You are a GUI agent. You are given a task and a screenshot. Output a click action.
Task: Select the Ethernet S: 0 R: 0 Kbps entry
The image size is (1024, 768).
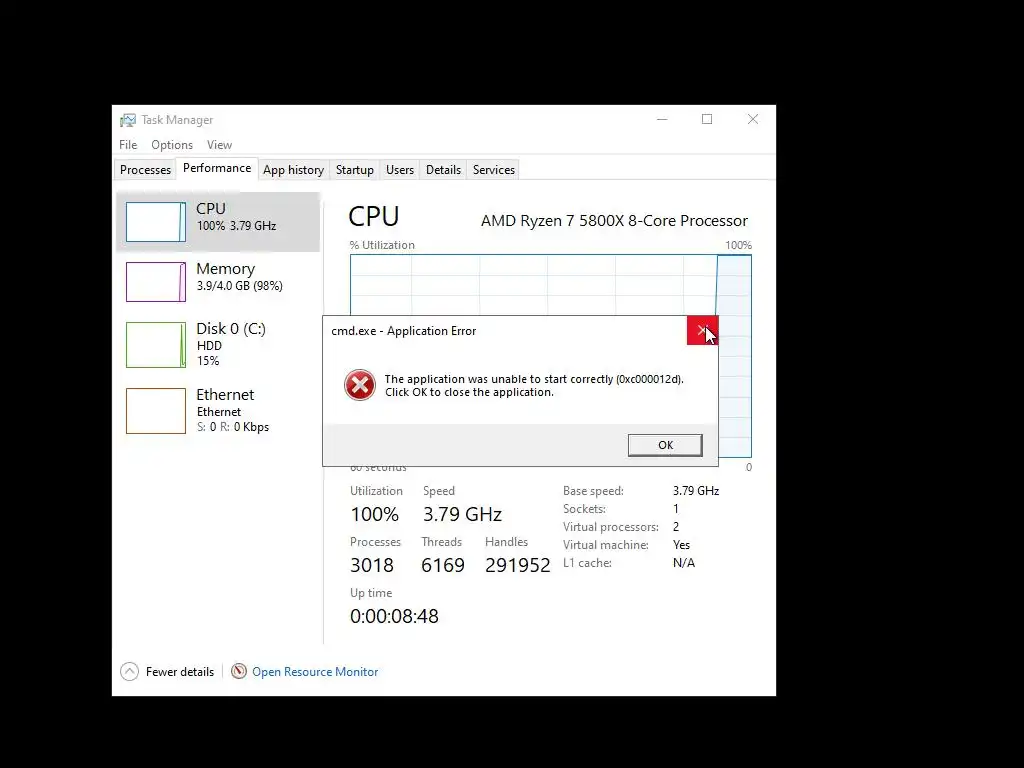(x=218, y=411)
